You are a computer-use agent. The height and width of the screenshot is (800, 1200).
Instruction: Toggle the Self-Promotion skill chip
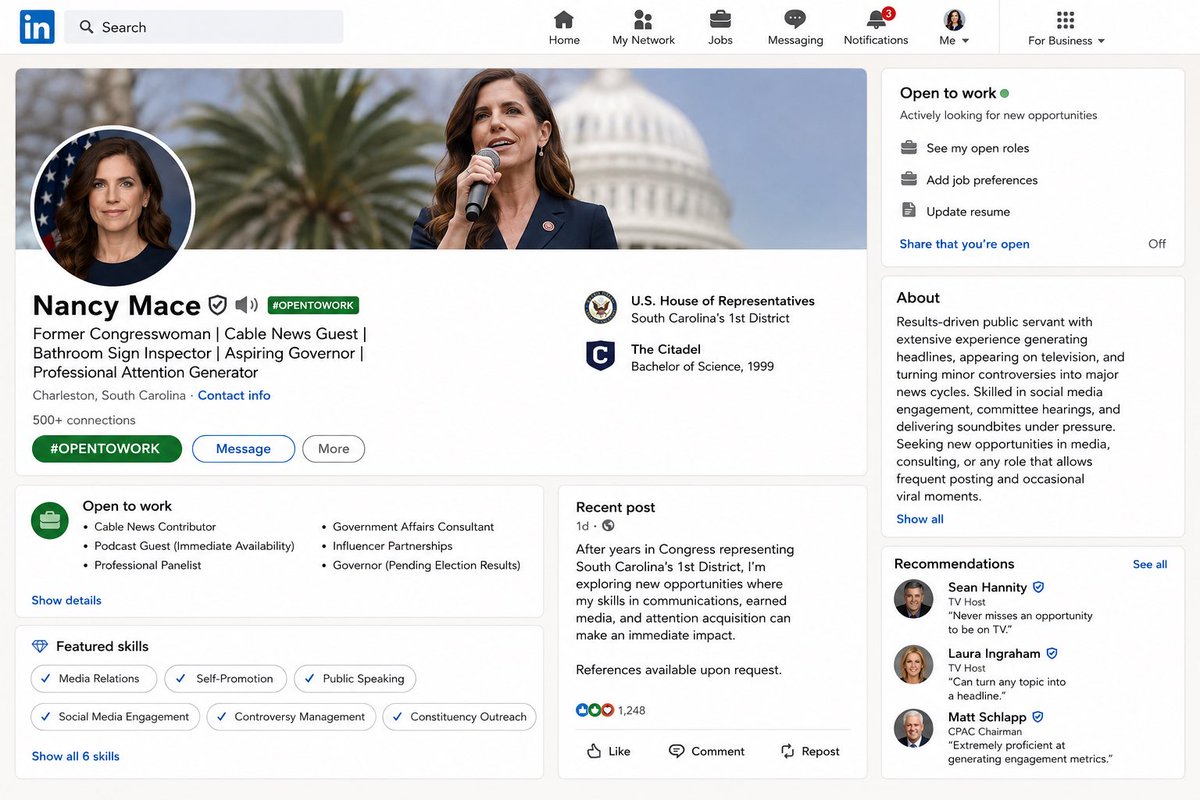tap(226, 679)
